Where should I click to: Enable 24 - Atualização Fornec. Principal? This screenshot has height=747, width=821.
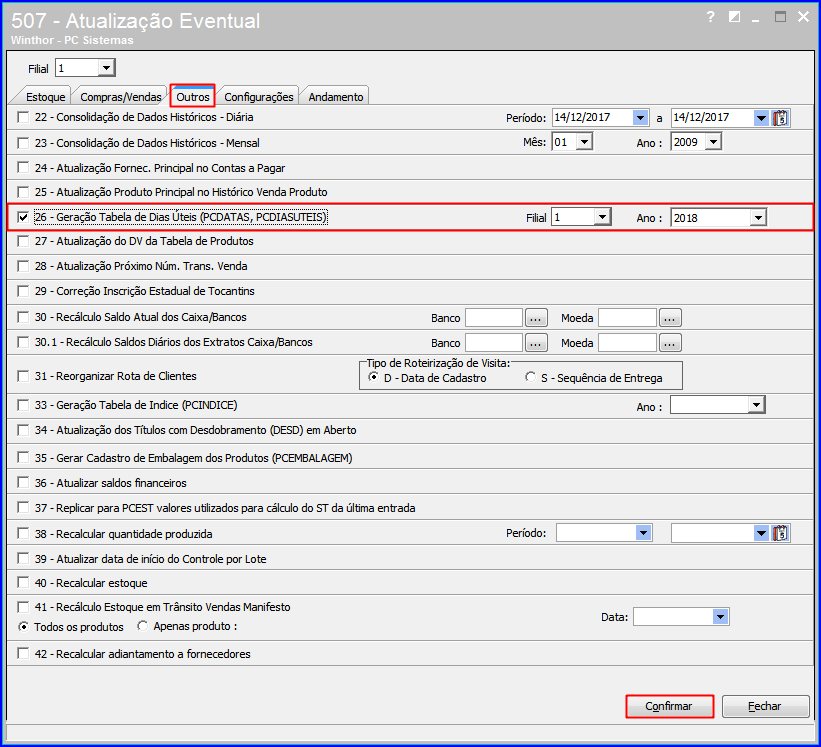23,168
